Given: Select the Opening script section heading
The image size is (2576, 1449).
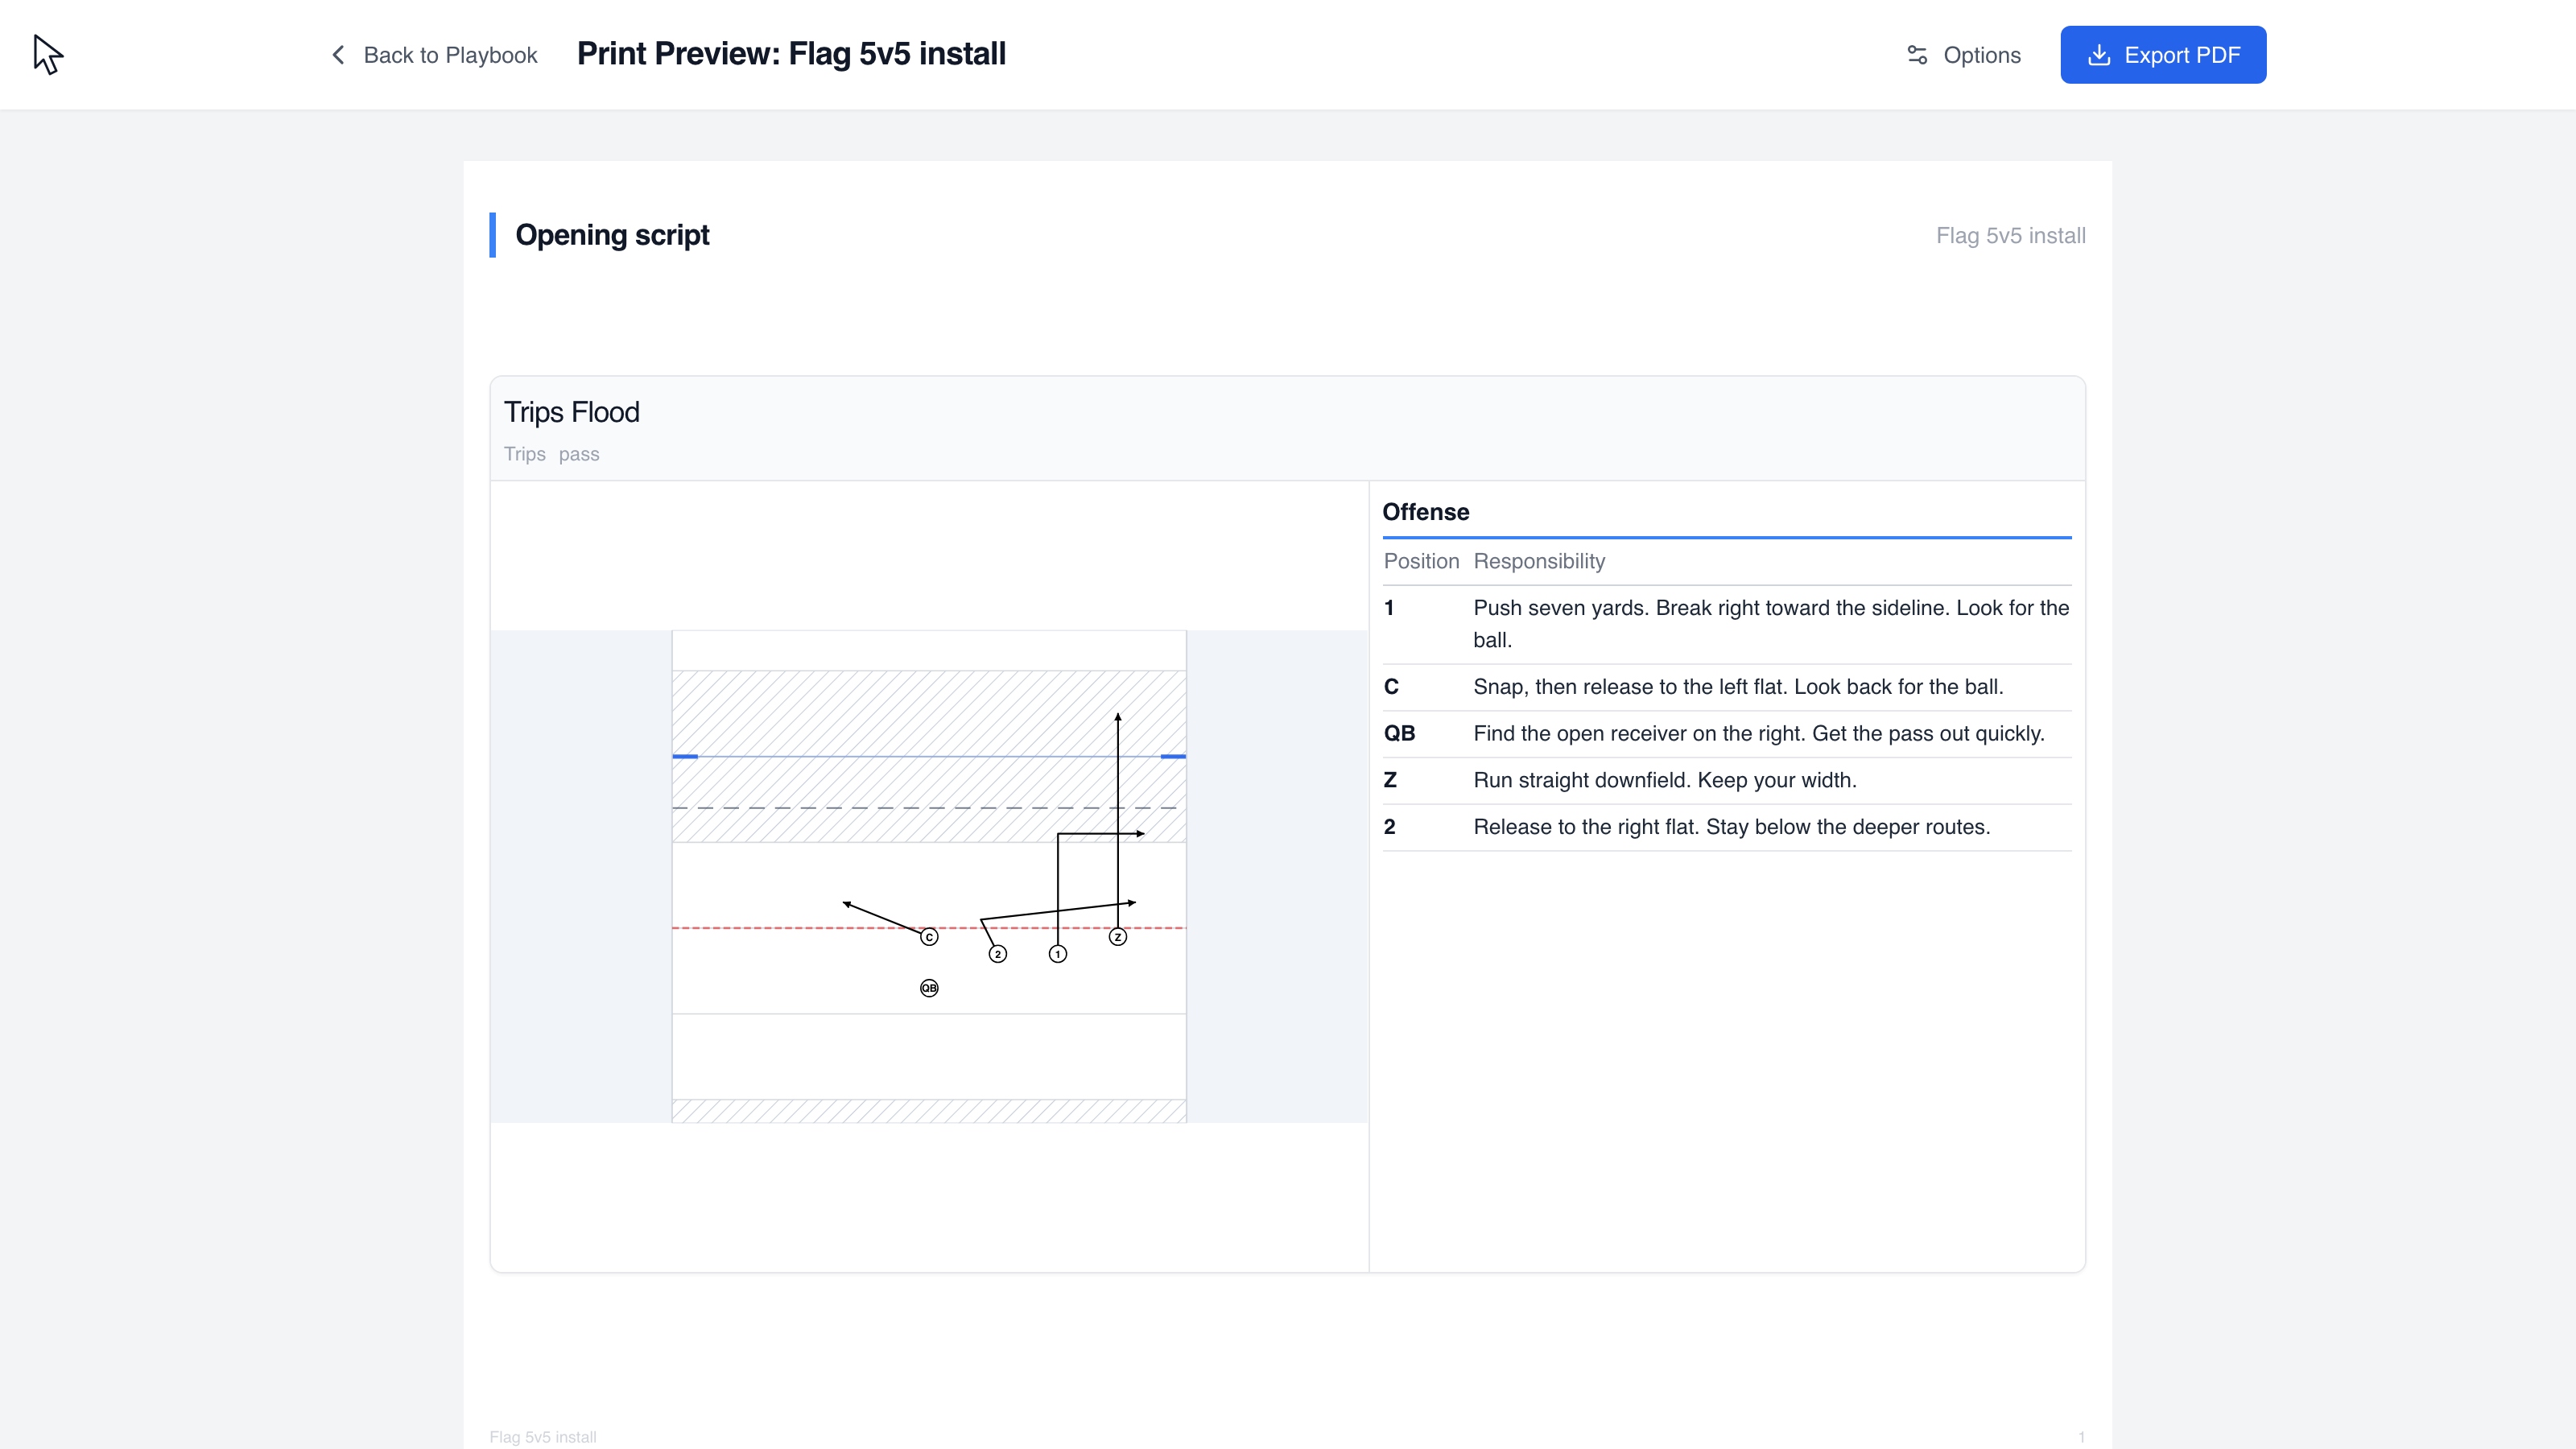Looking at the screenshot, I should 612,235.
